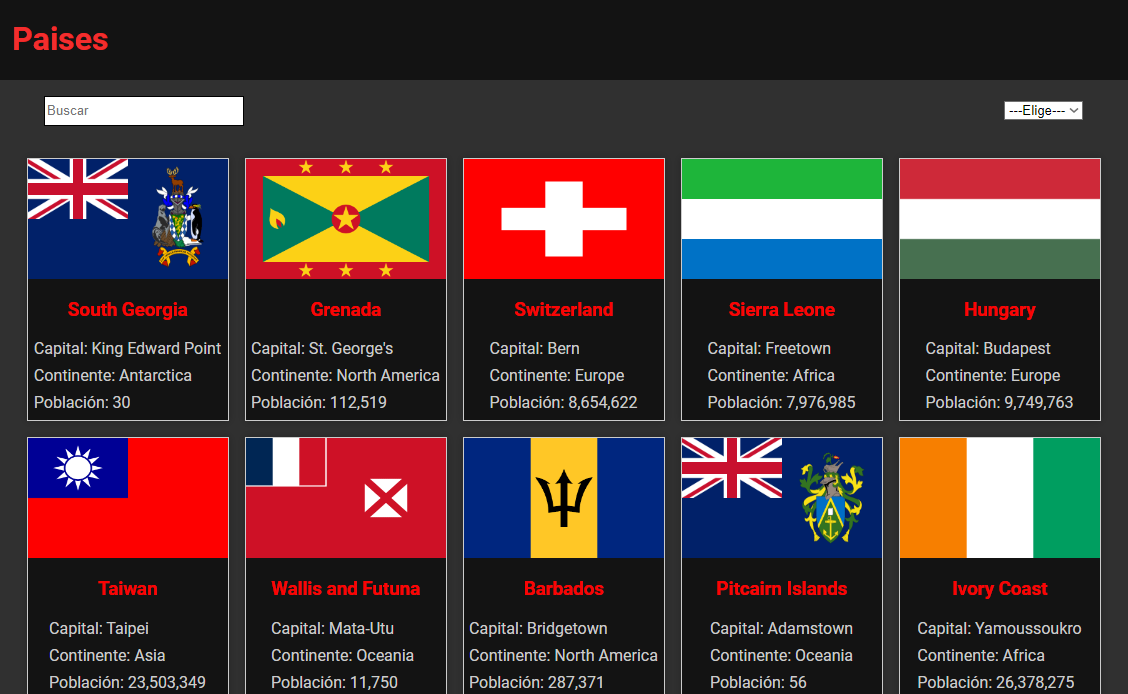The width and height of the screenshot is (1128, 694).
Task: Click the Hungary flag image
Action: click(1000, 219)
